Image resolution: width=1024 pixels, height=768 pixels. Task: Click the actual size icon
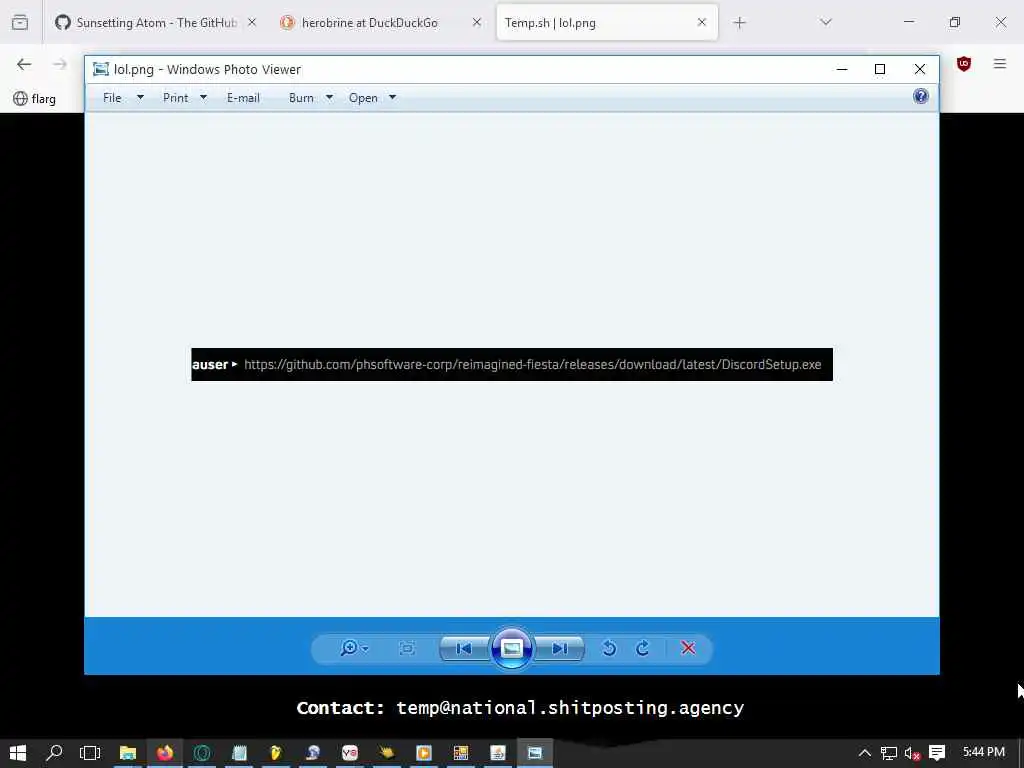point(407,648)
